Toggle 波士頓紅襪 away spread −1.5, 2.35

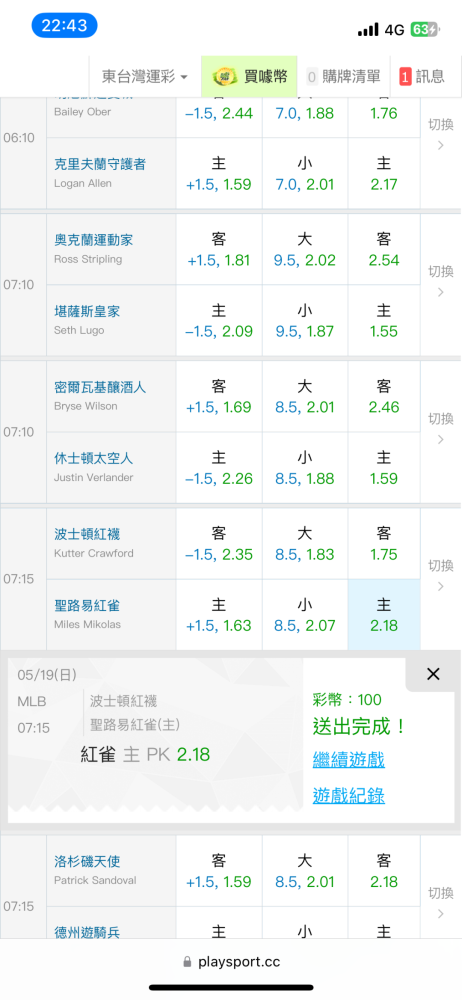coord(219,543)
